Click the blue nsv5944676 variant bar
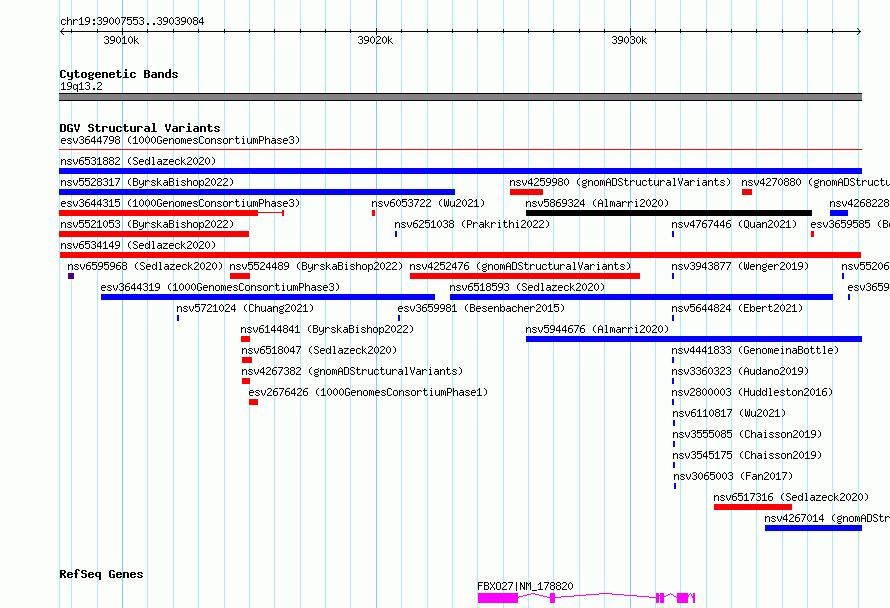 694,339
